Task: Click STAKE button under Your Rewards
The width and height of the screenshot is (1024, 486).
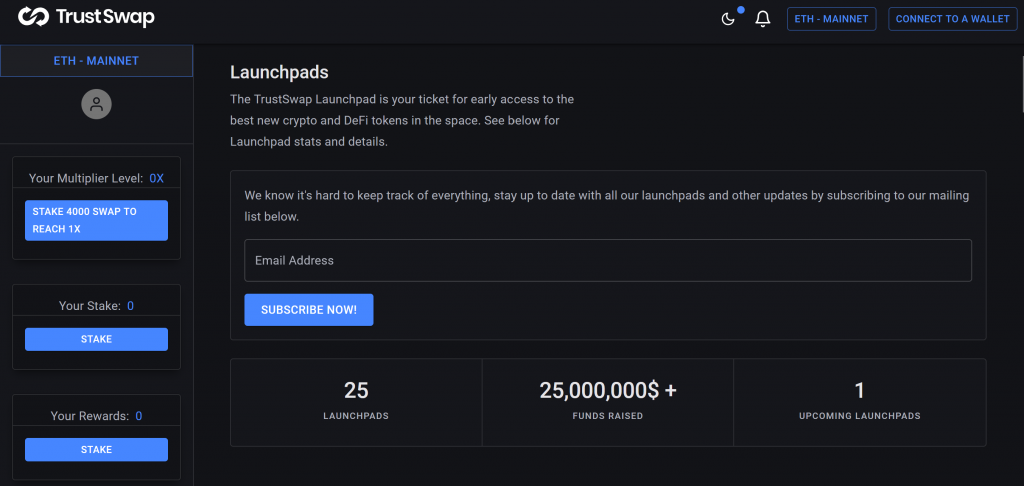Action: (97, 449)
